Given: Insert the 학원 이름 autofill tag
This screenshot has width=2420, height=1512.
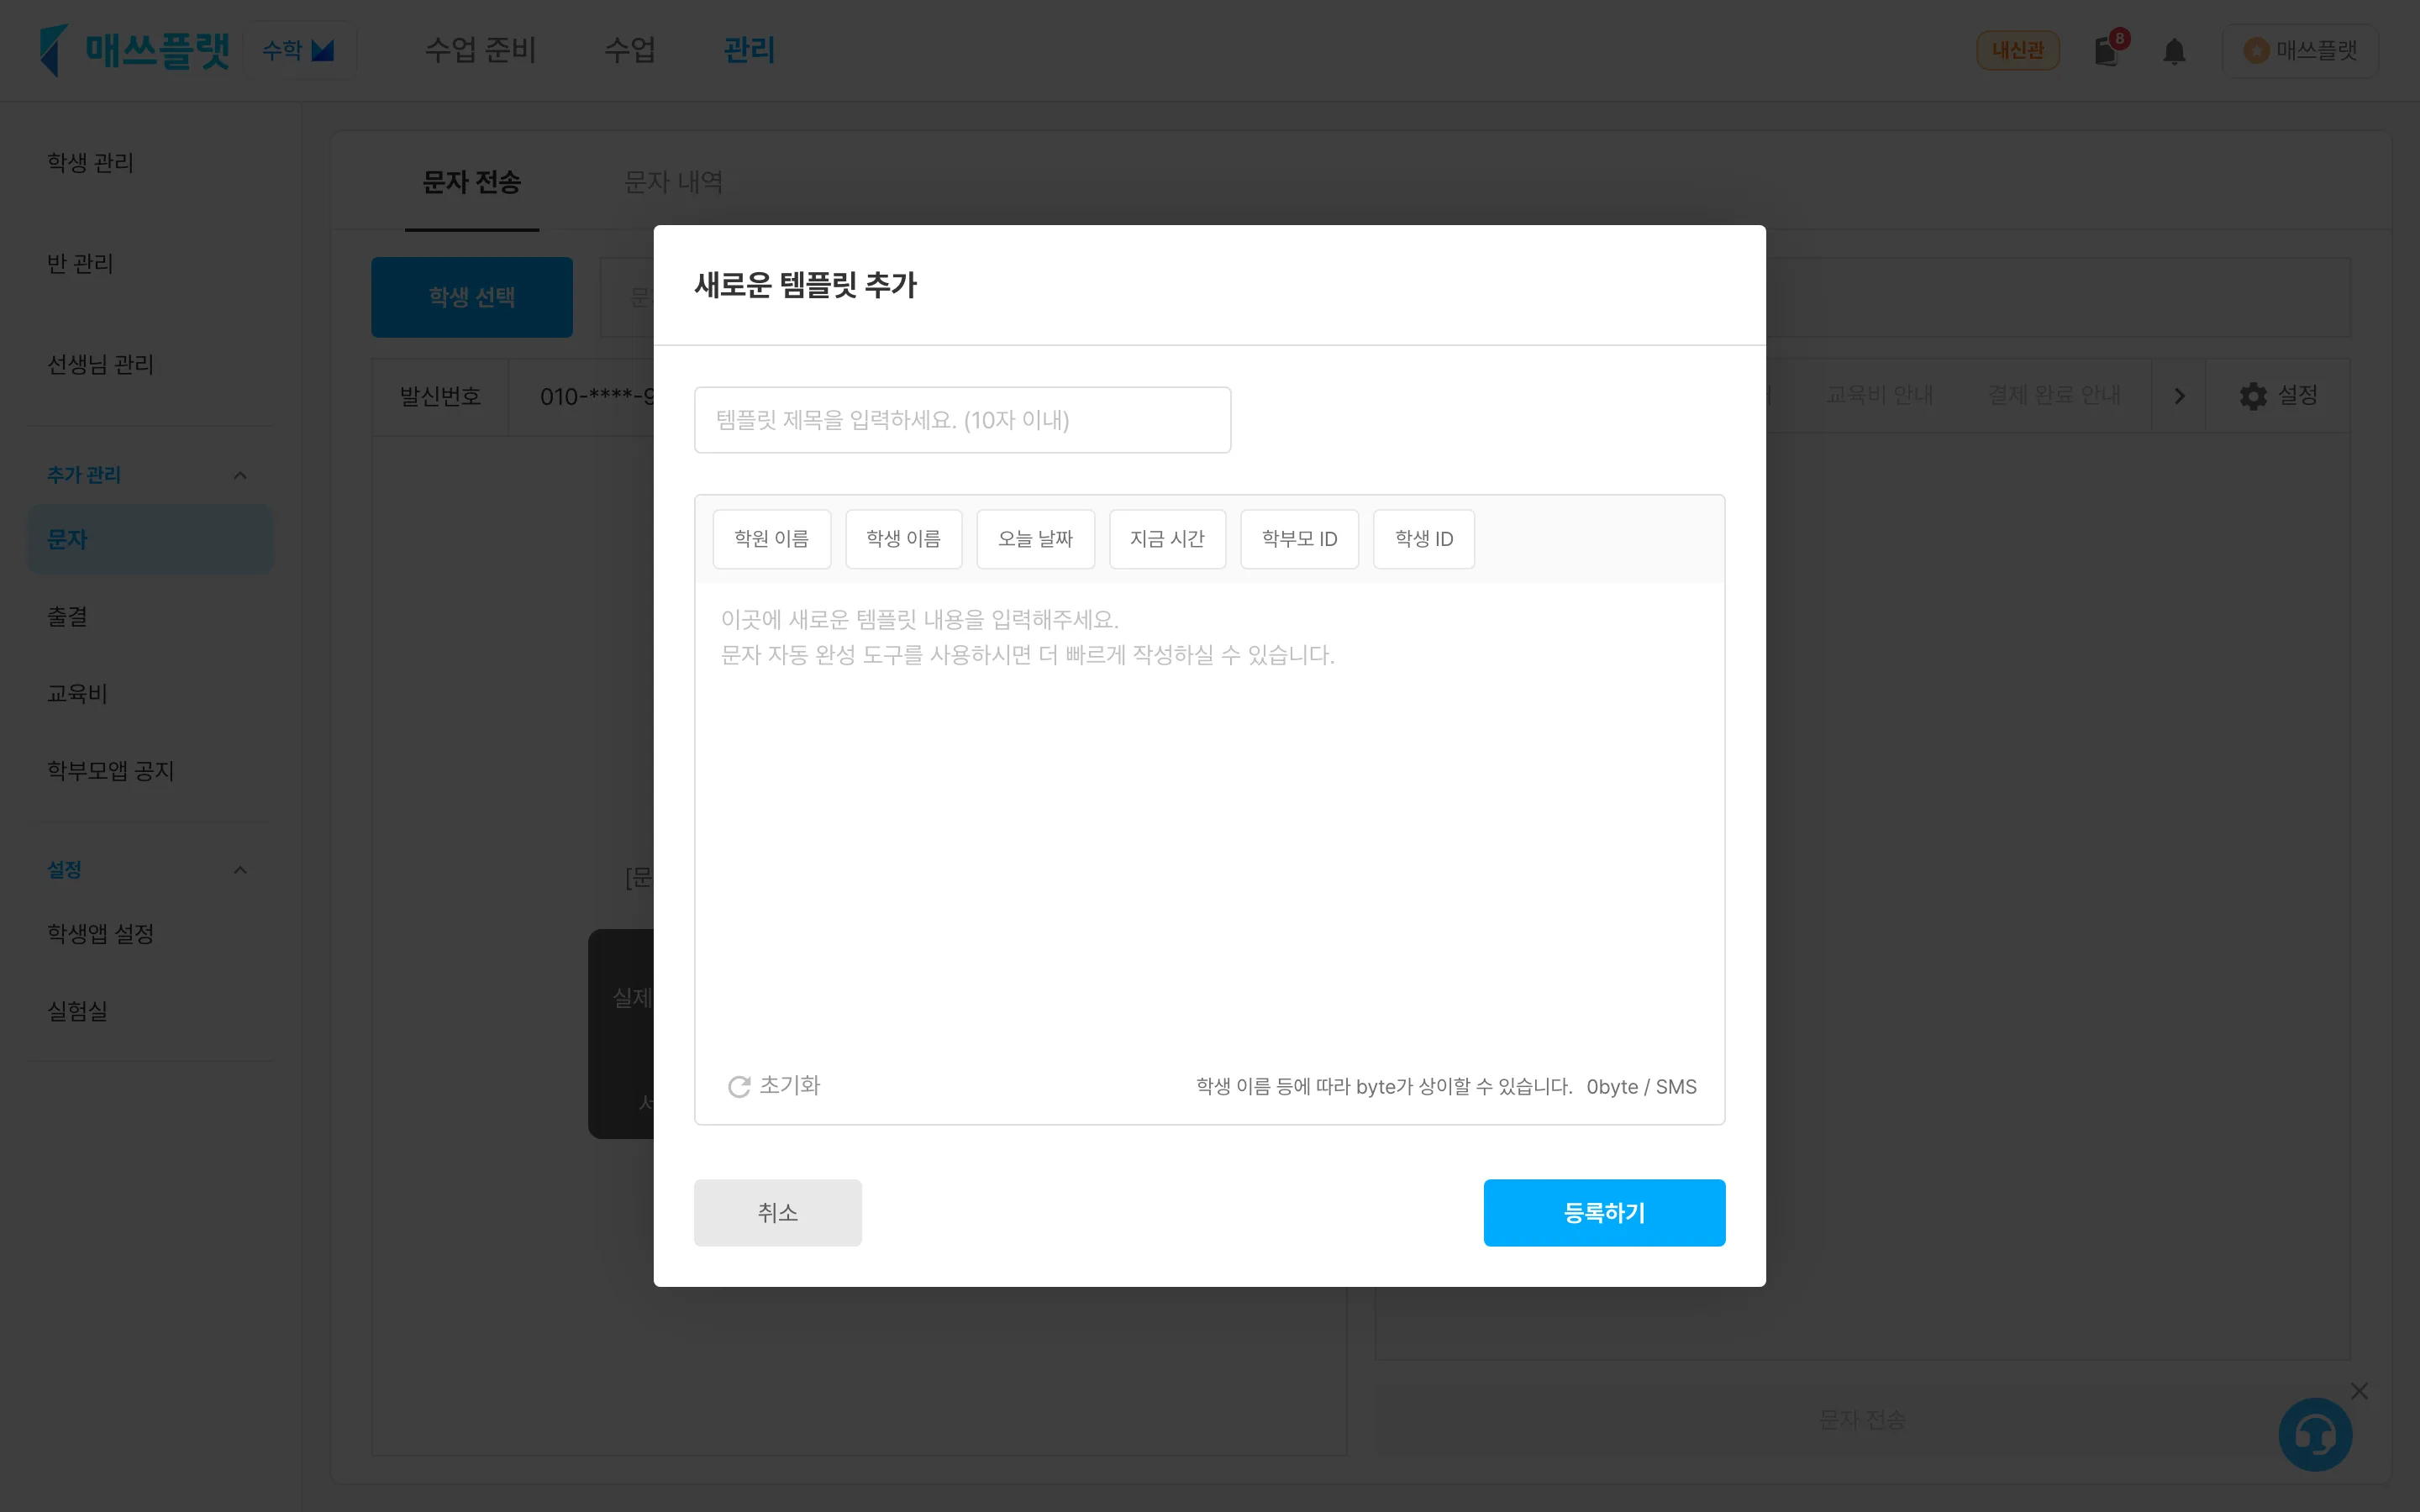Looking at the screenshot, I should [x=771, y=539].
